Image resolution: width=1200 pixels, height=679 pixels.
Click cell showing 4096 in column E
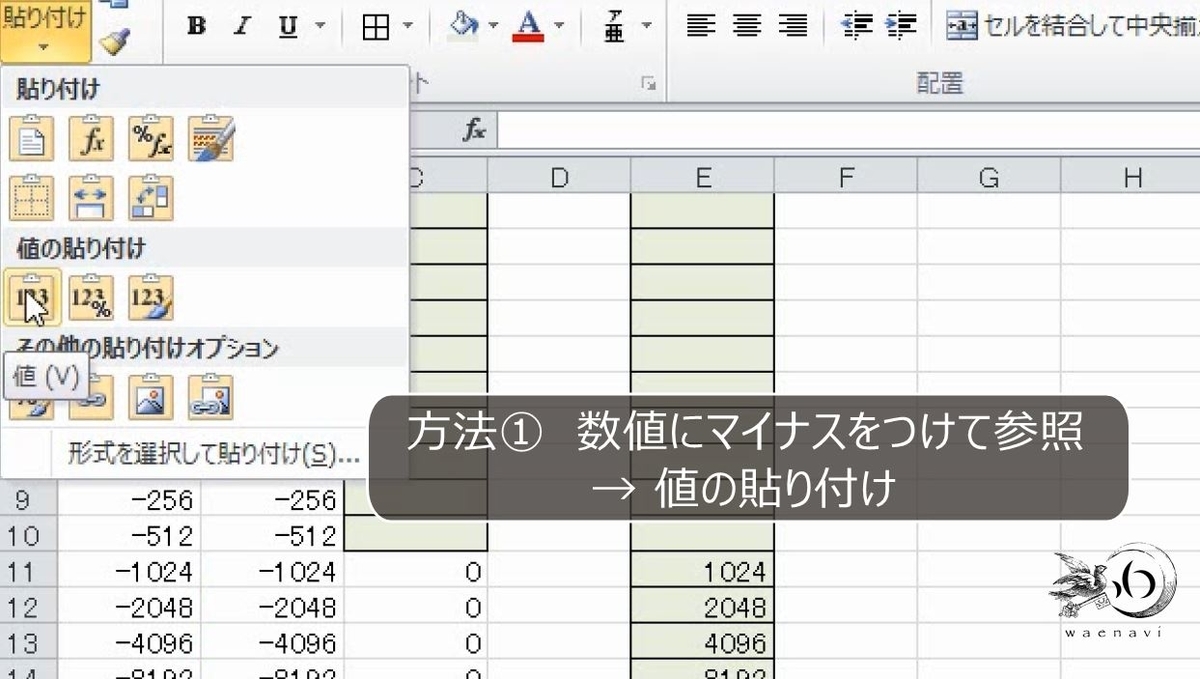[703, 643]
